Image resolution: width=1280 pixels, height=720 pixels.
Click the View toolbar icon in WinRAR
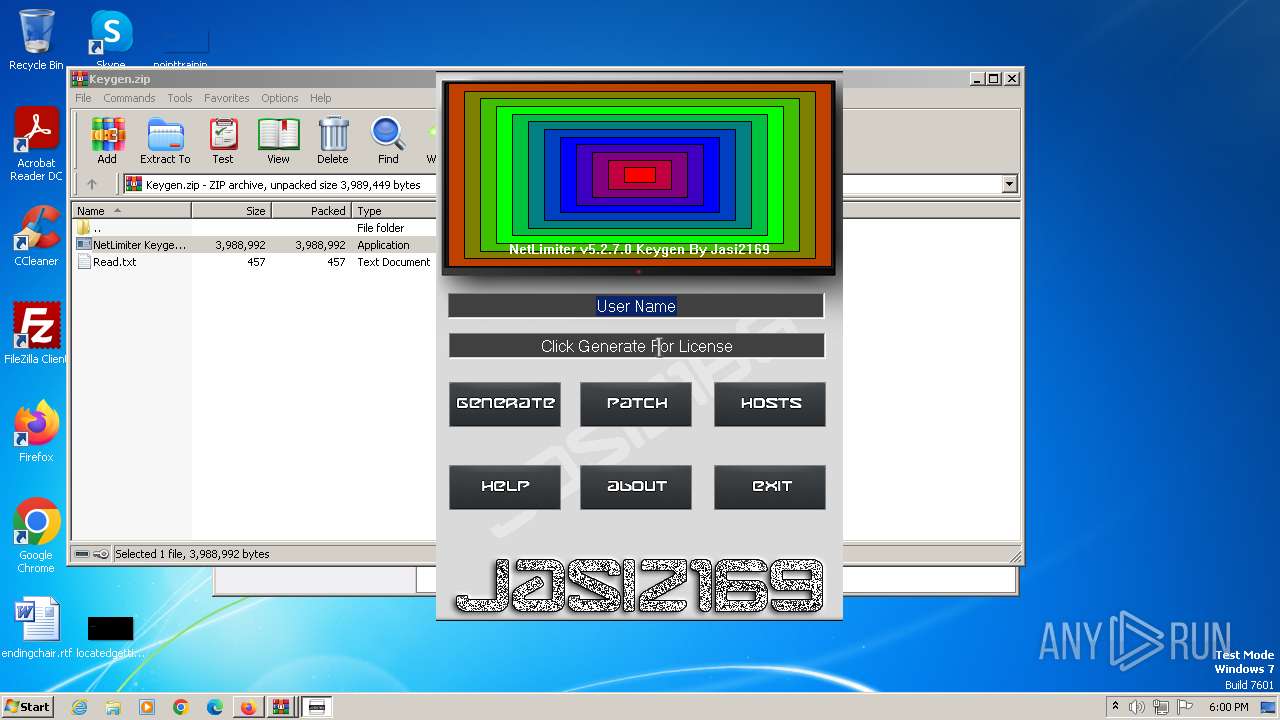point(278,140)
